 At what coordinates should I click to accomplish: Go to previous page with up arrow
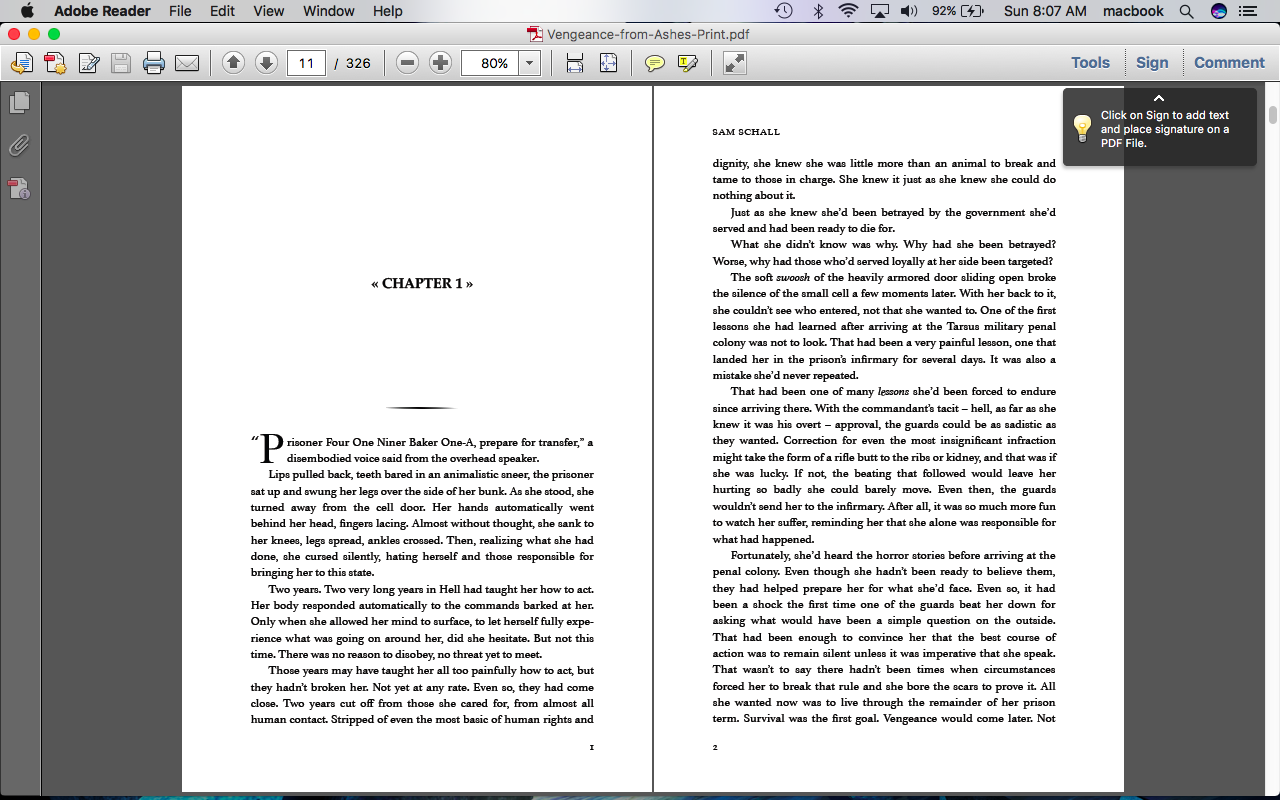tap(233, 63)
